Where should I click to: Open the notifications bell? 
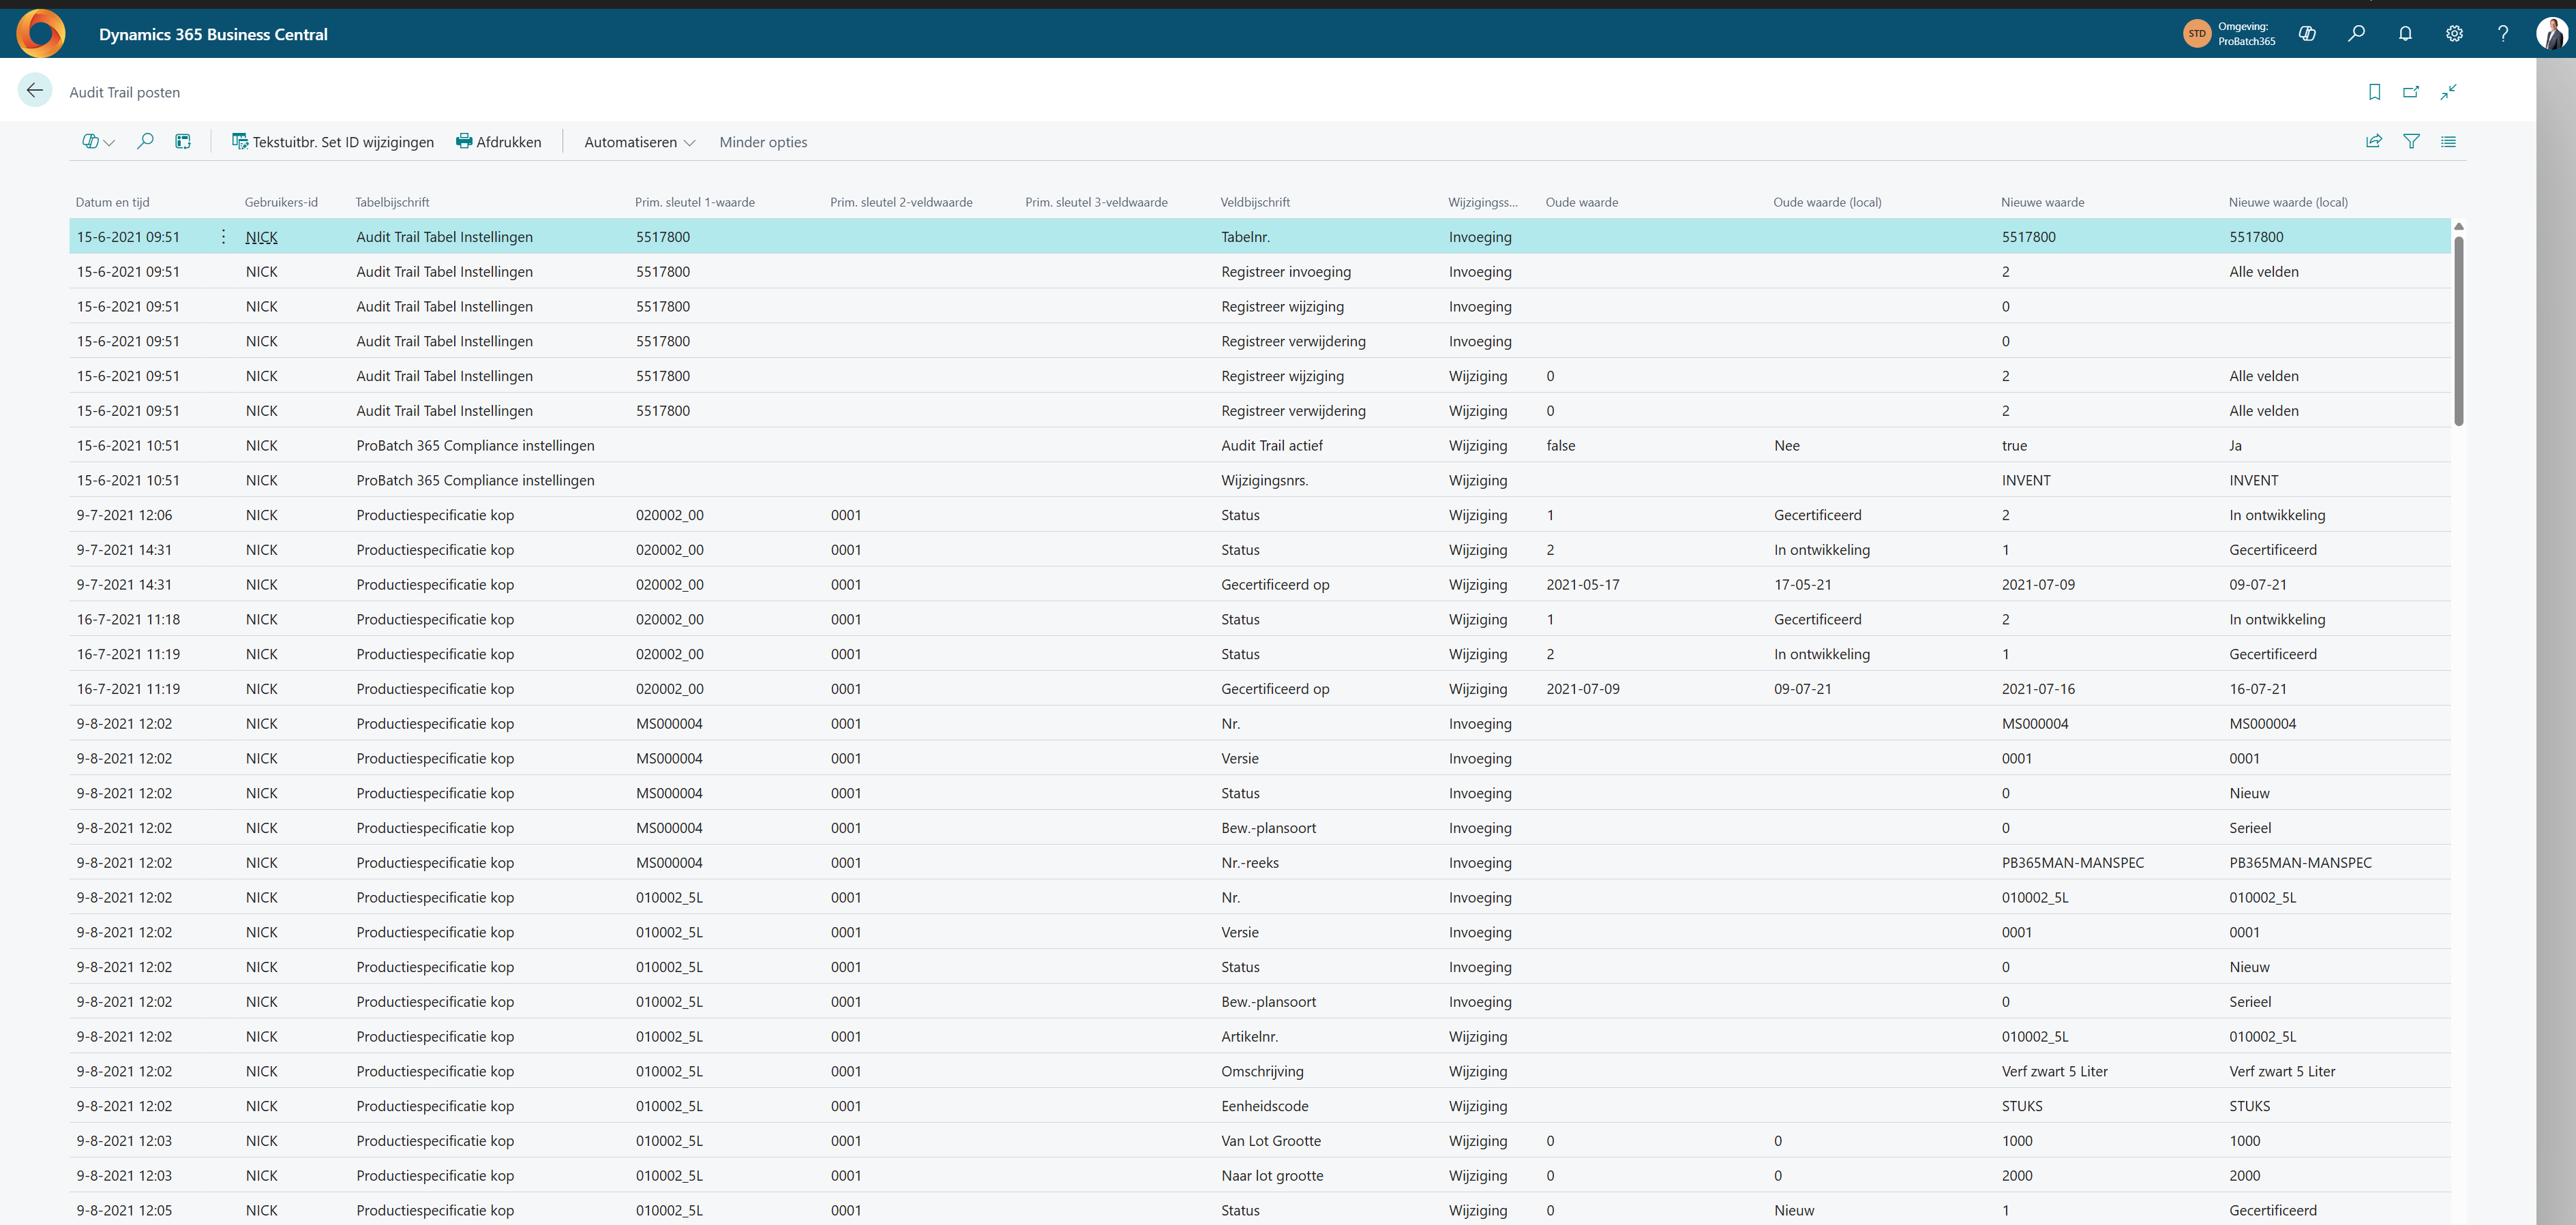pos(2405,34)
